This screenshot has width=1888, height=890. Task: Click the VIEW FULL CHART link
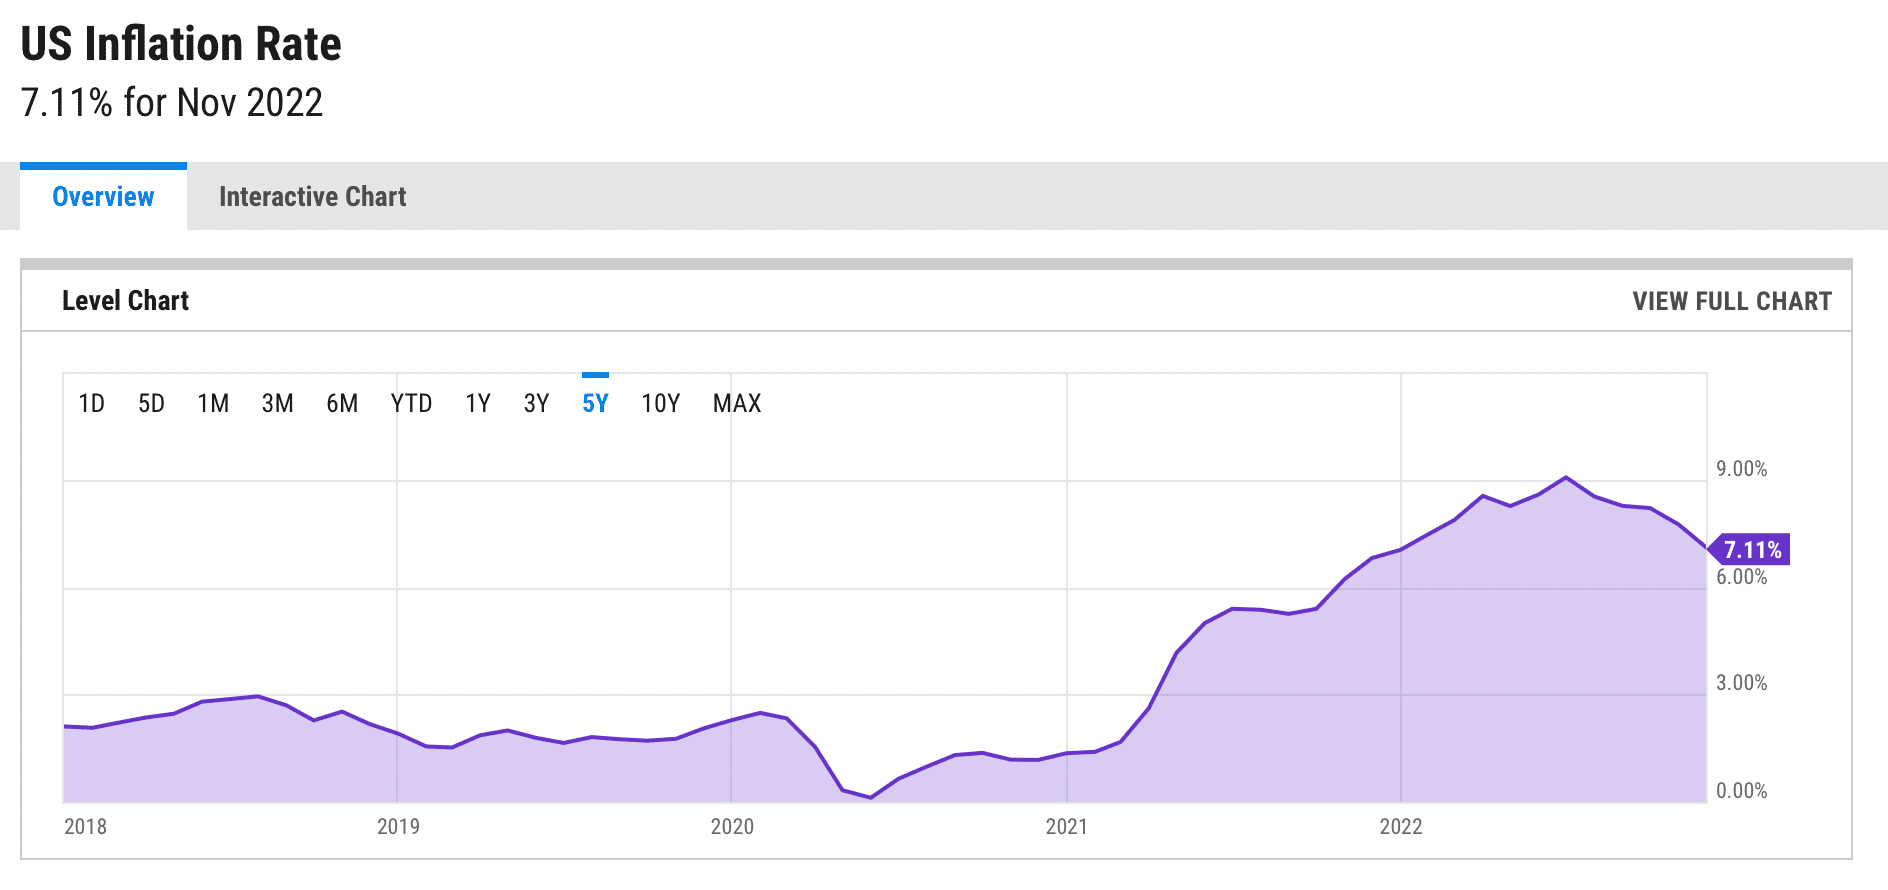[x=1731, y=301]
